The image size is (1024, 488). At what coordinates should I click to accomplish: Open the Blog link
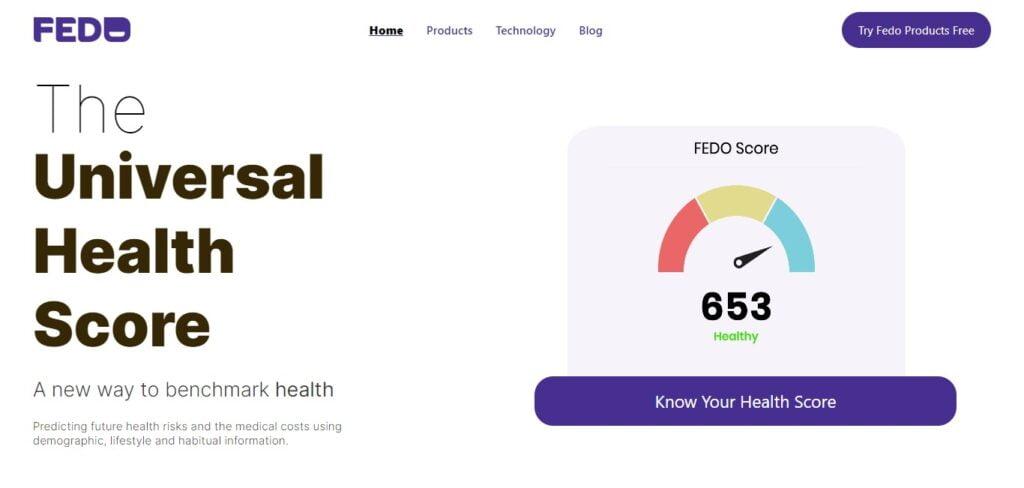[590, 31]
